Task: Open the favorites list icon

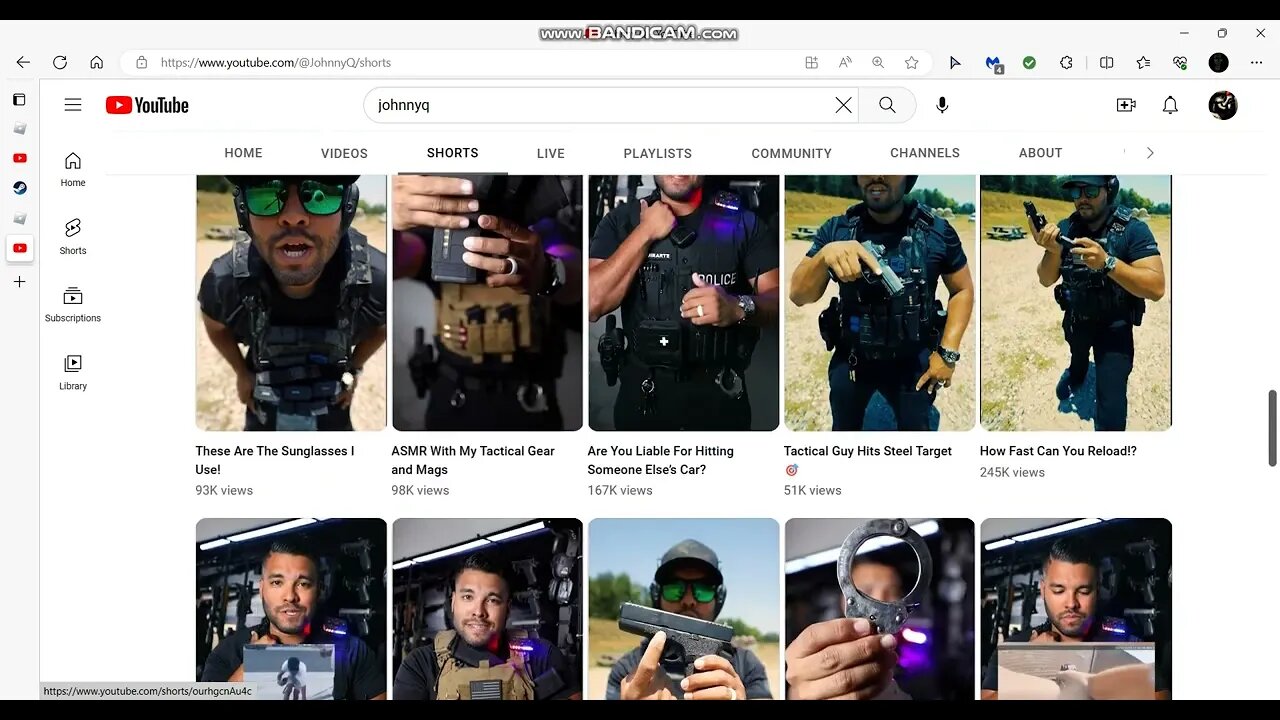Action: coord(1143,62)
